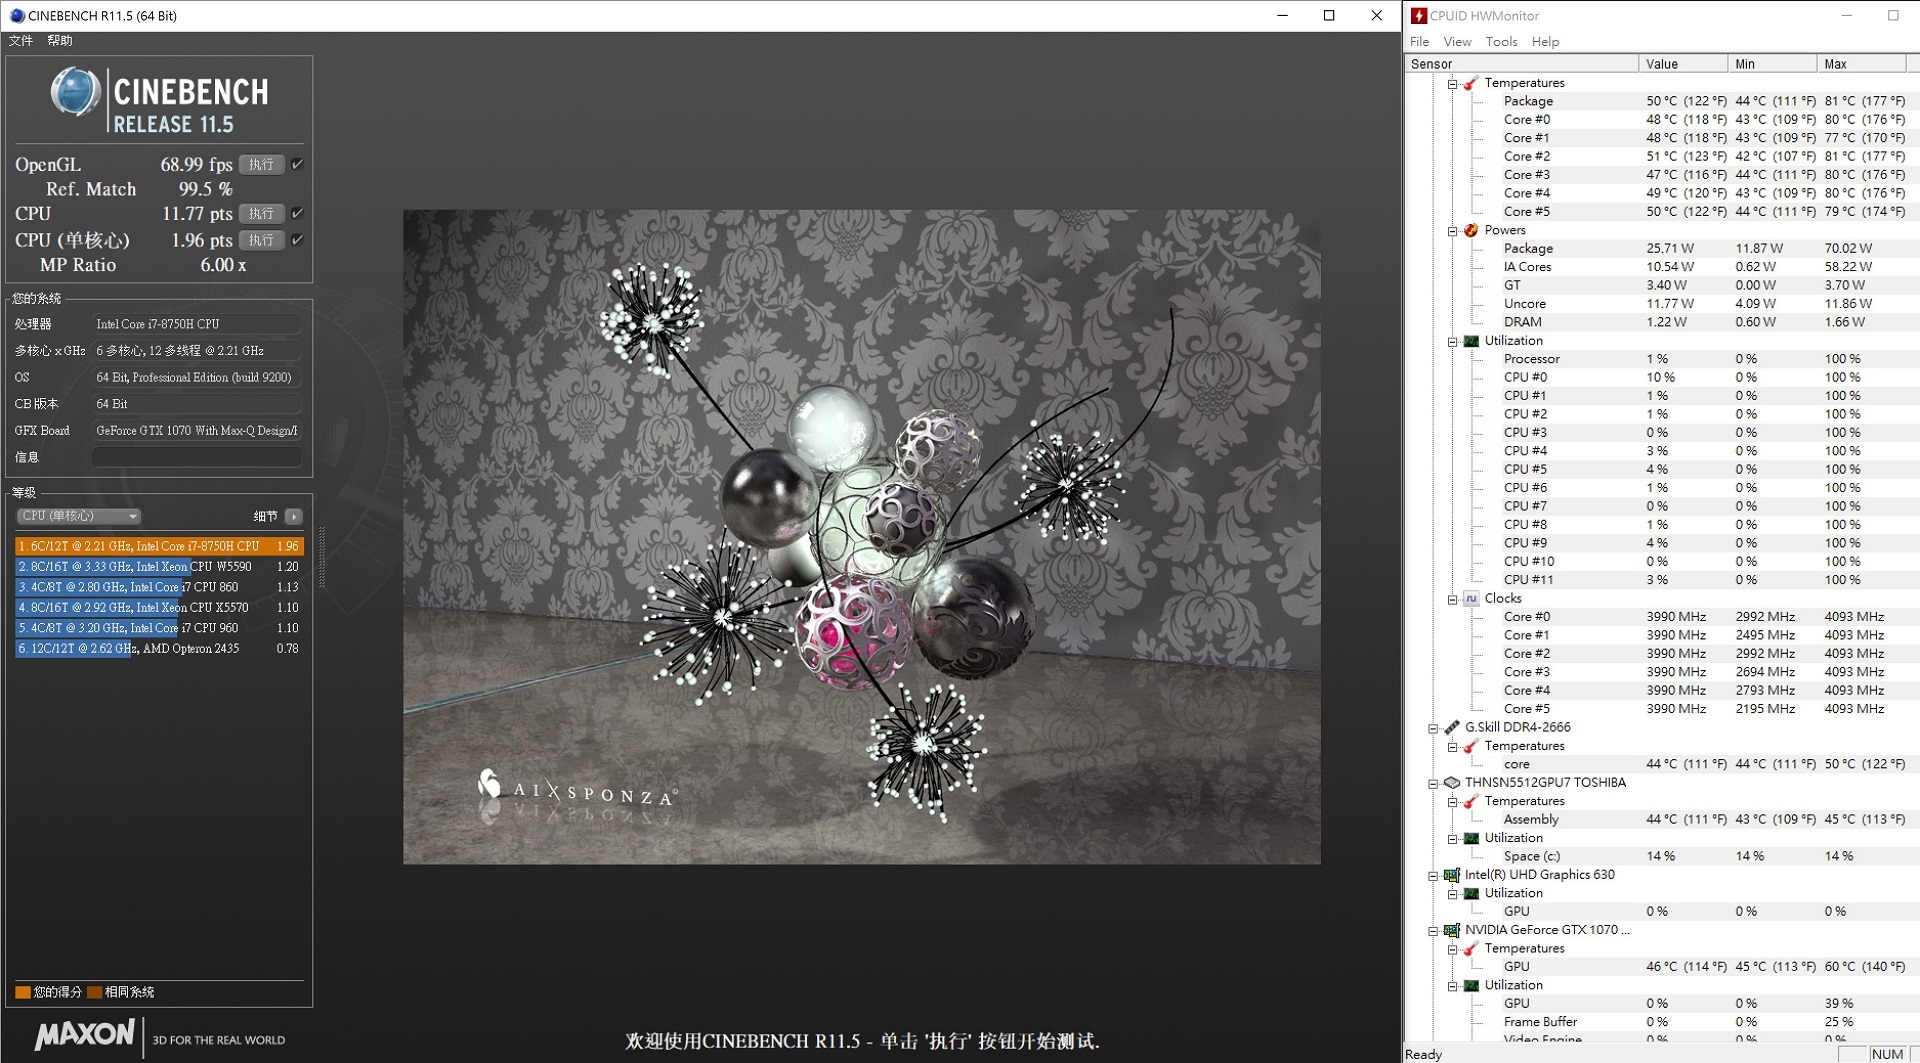This screenshot has width=1920, height=1063.
Task: Run the OpenGL benchmark with 执行
Action: (261, 164)
